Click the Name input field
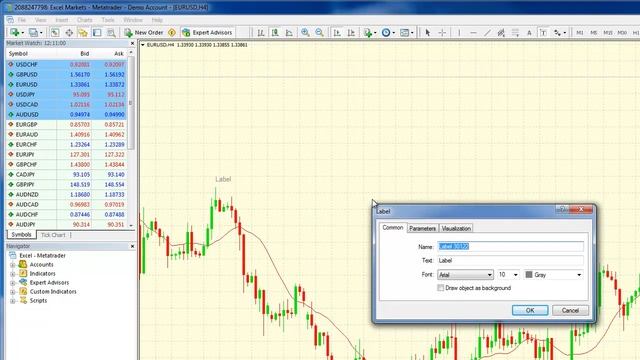 (510, 247)
